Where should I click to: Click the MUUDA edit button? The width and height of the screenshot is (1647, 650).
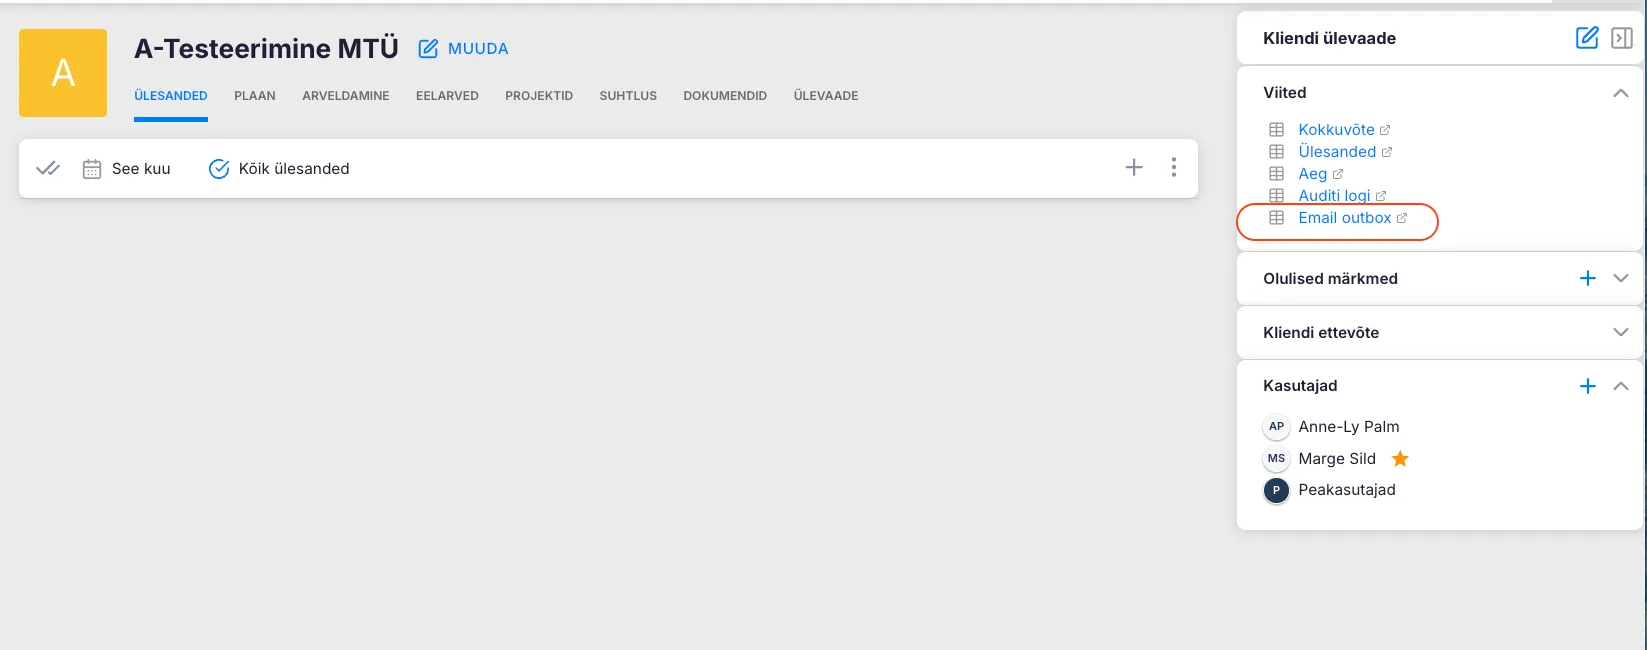tap(464, 49)
